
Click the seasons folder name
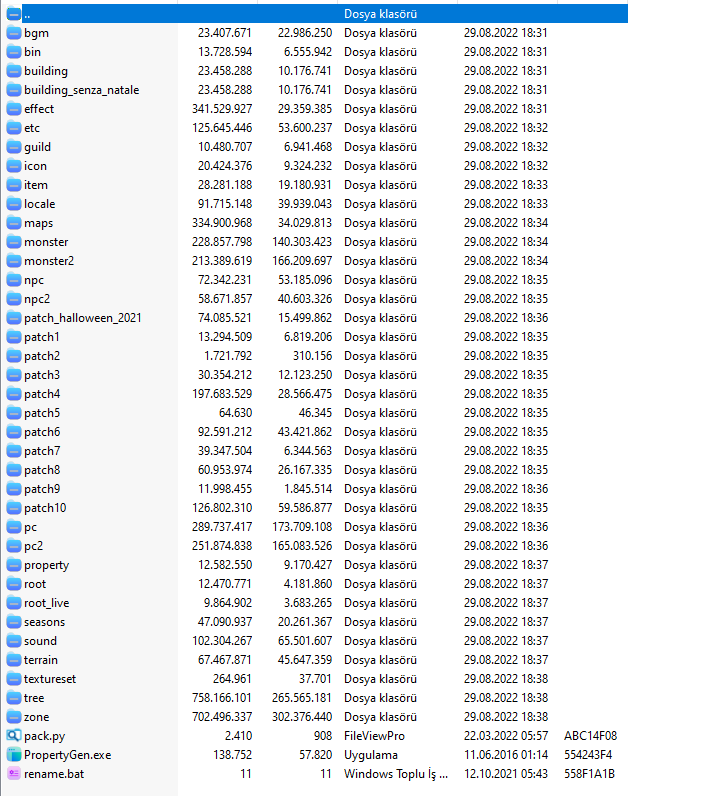pyautogui.click(x=45, y=622)
